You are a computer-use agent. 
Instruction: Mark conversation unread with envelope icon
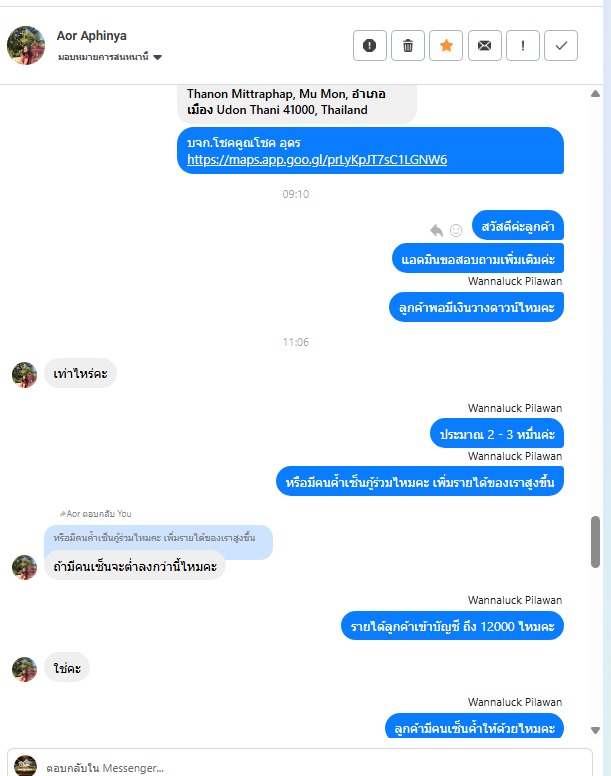point(484,46)
